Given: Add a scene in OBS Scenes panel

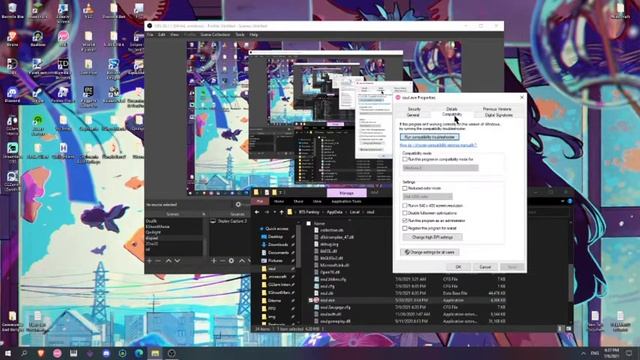Looking at the screenshot, I should tap(149, 261).
